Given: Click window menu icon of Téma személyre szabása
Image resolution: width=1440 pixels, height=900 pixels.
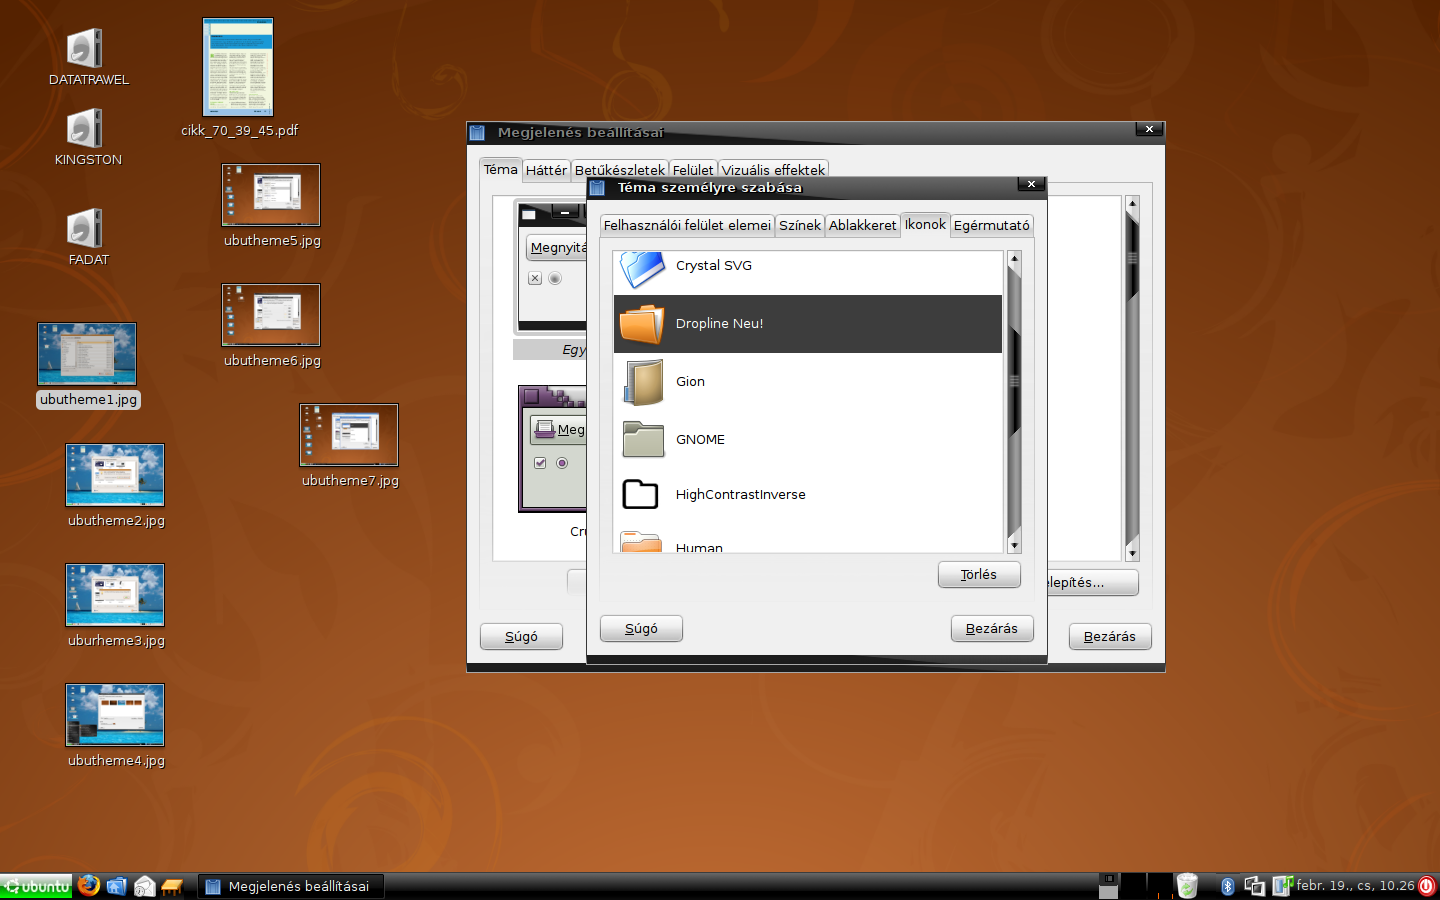Looking at the screenshot, I should tap(597, 187).
